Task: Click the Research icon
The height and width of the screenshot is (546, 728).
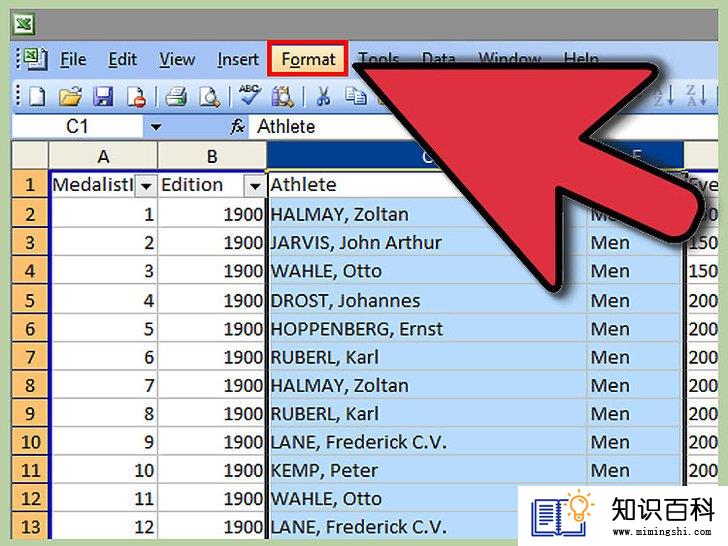Action: pyautogui.click(x=282, y=97)
